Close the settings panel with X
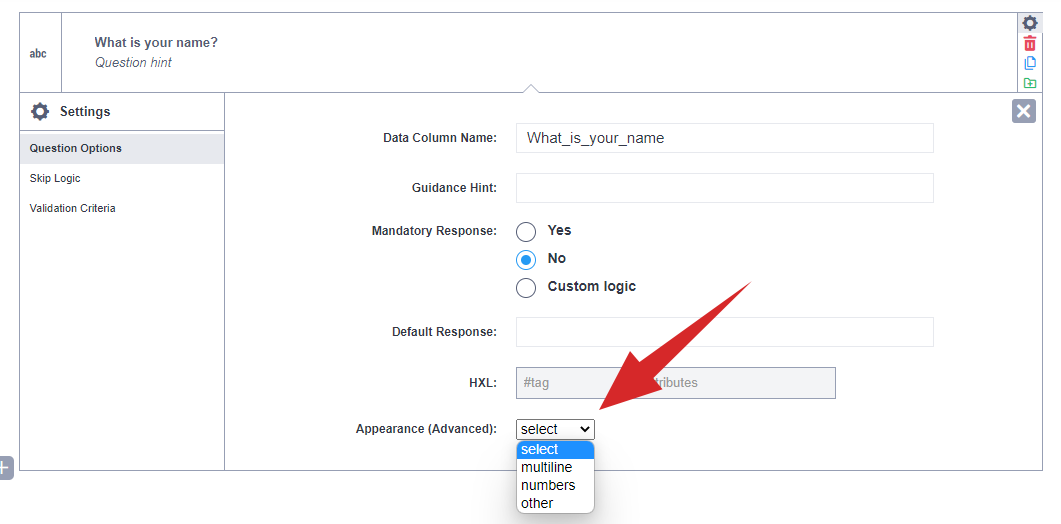The image size is (1061, 524). 1023,111
